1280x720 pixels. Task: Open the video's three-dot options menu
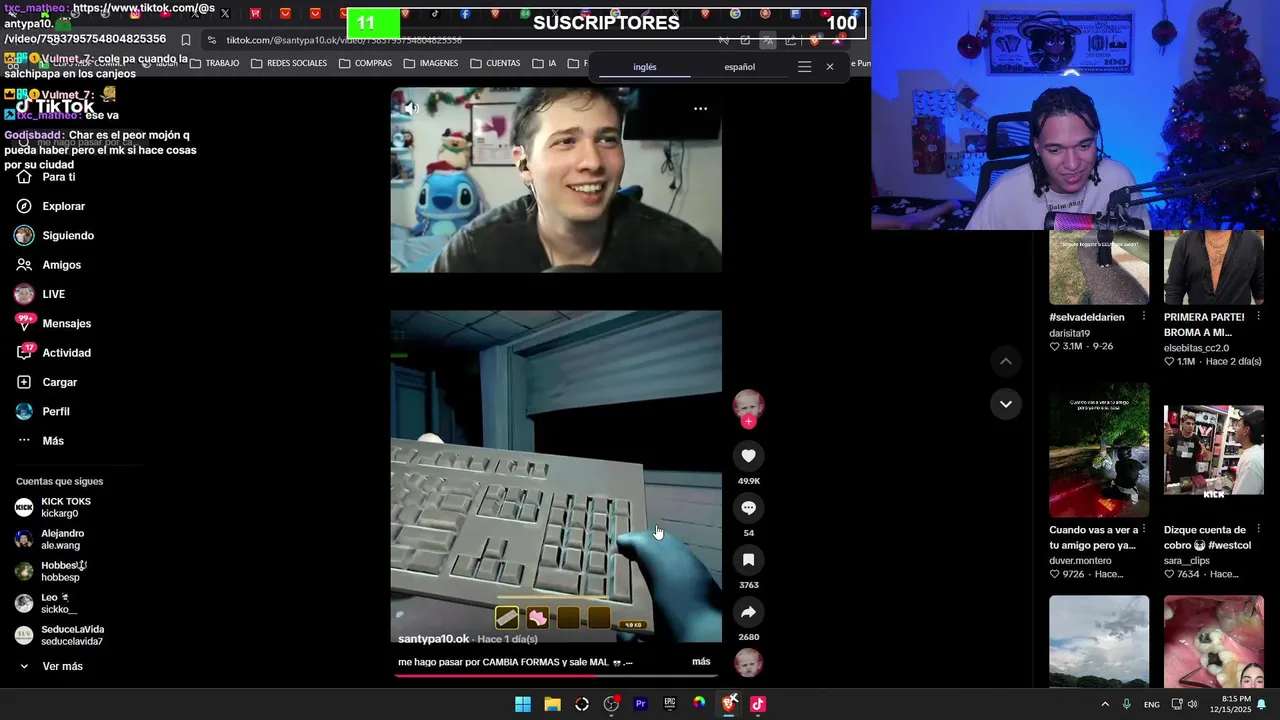pyautogui.click(x=700, y=108)
